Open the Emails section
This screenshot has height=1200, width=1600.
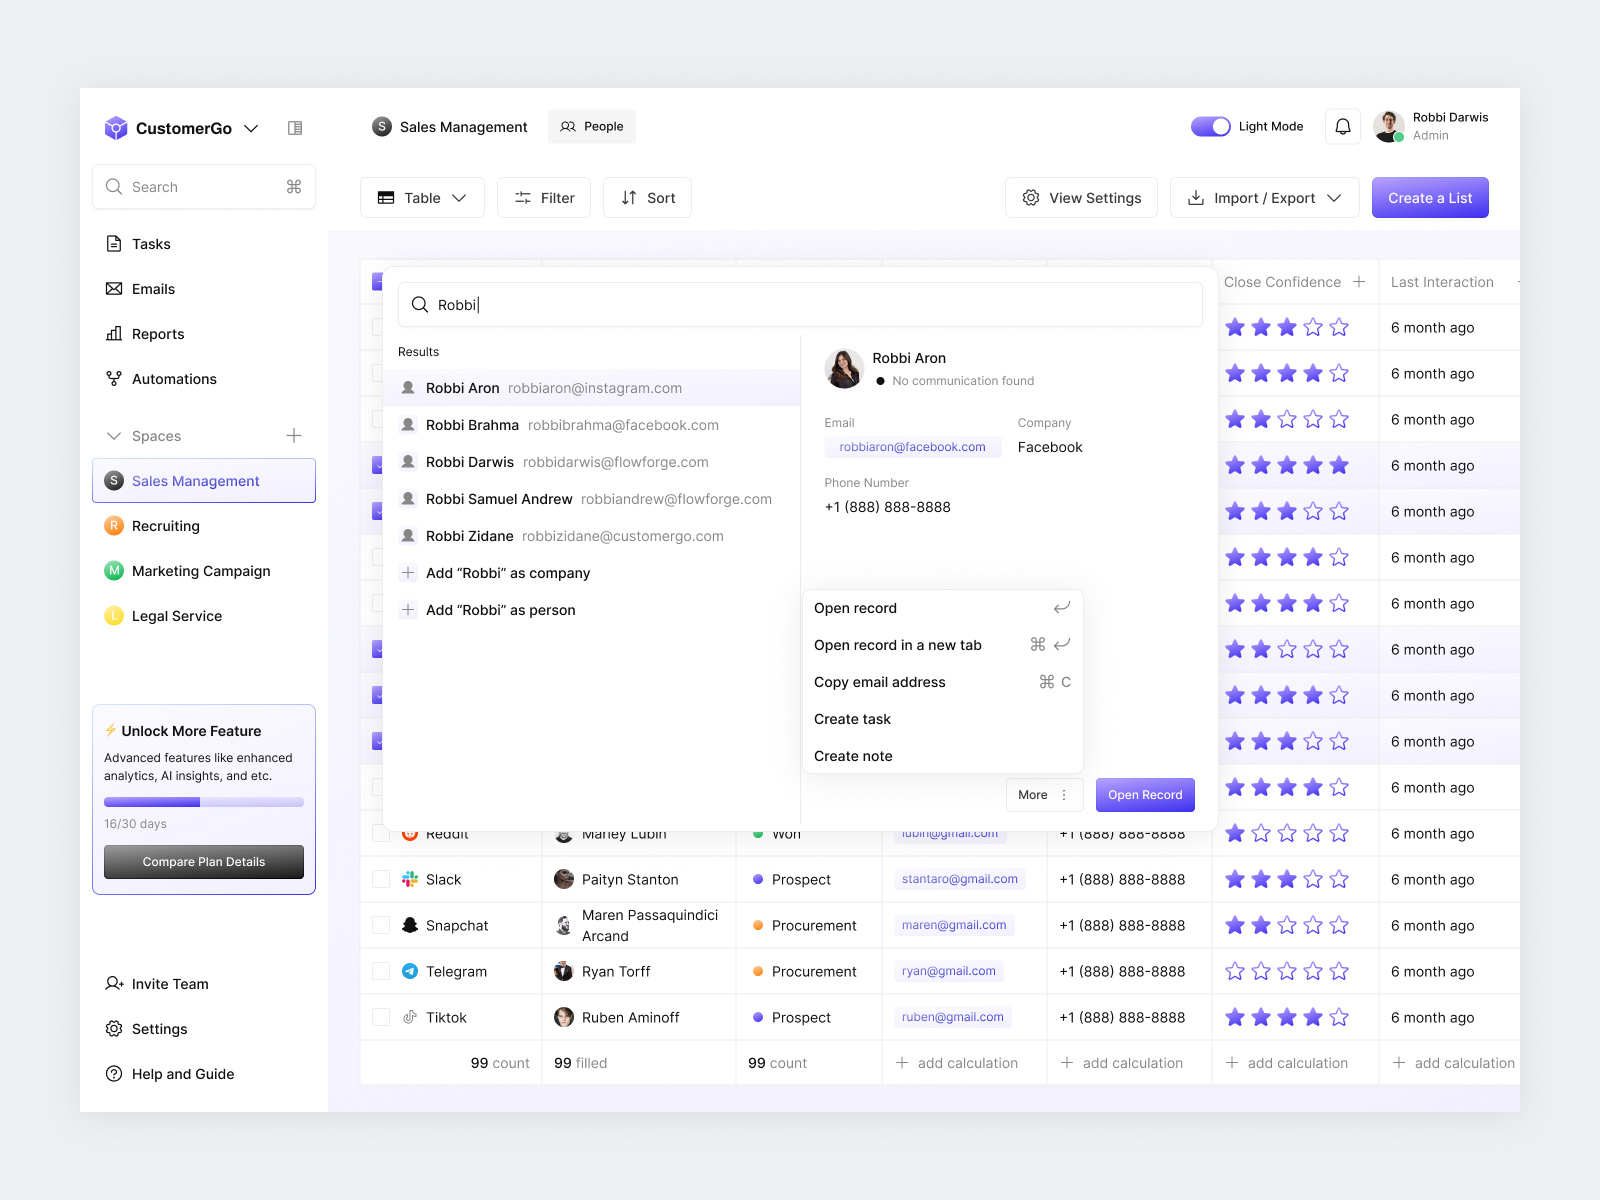point(153,288)
